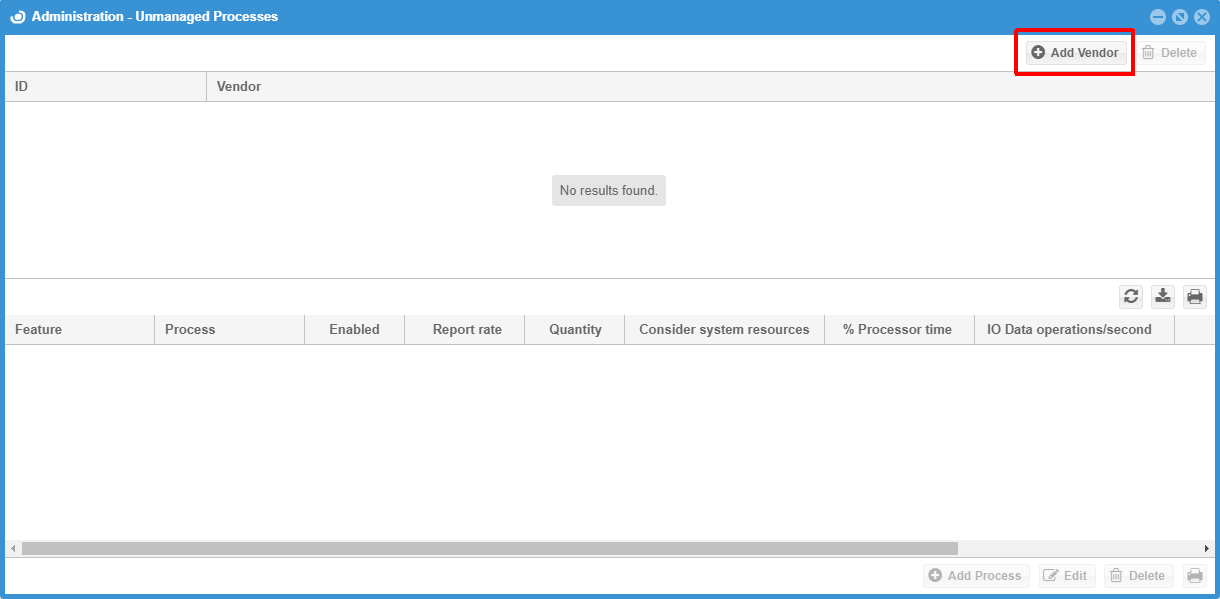
Task: Click the download/export icon
Action: [x=1163, y=296]
